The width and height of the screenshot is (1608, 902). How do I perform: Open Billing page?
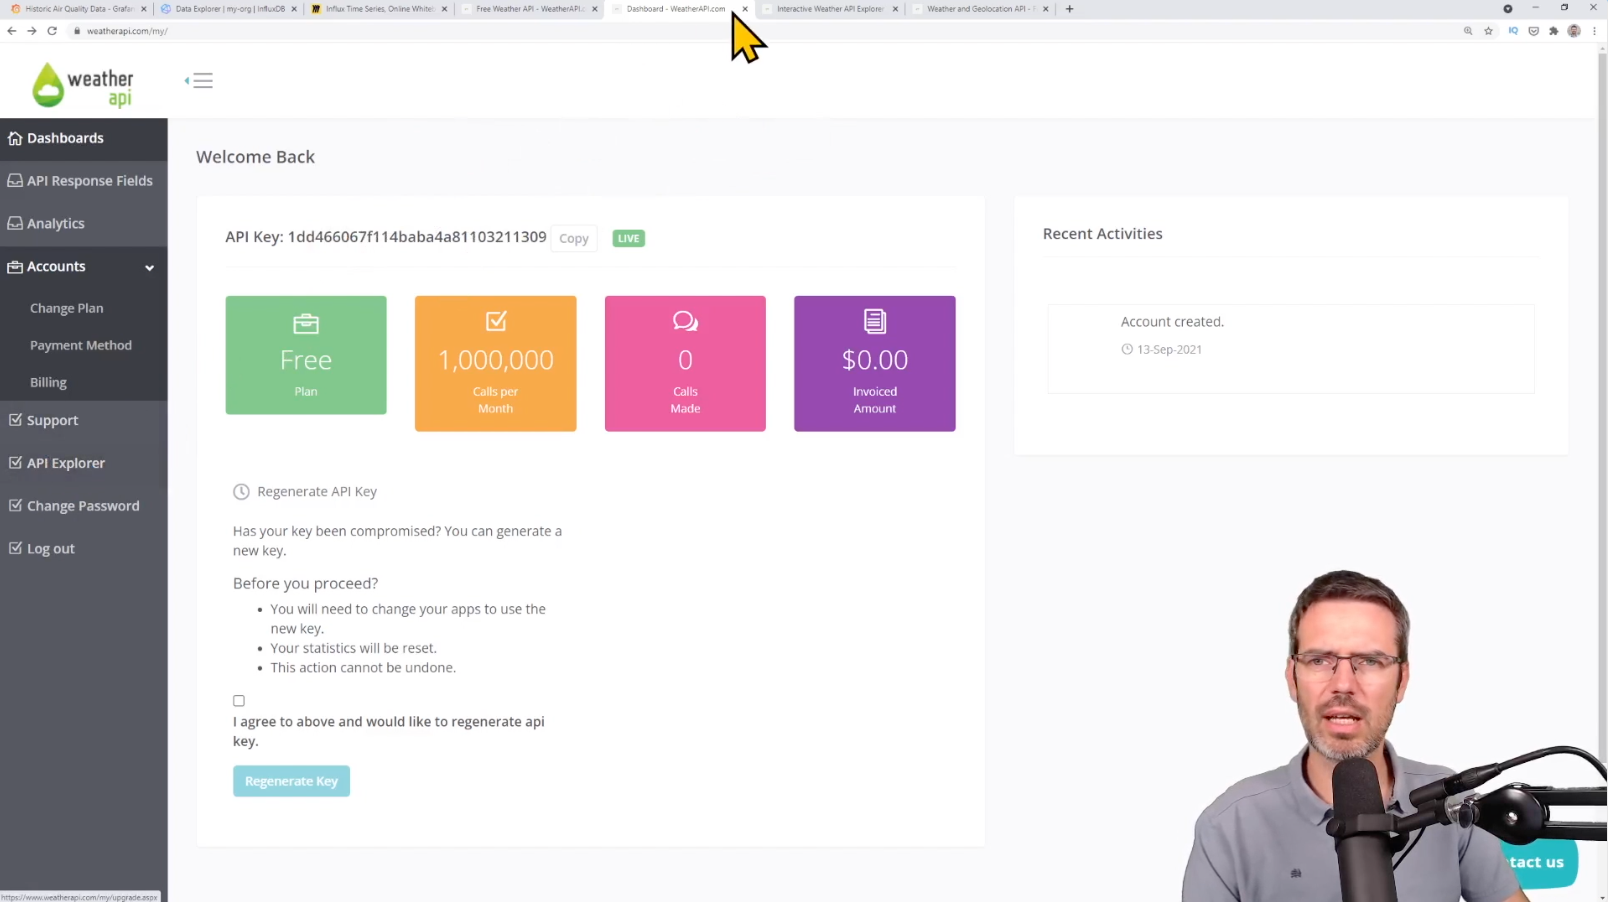(x=48, y=382)
